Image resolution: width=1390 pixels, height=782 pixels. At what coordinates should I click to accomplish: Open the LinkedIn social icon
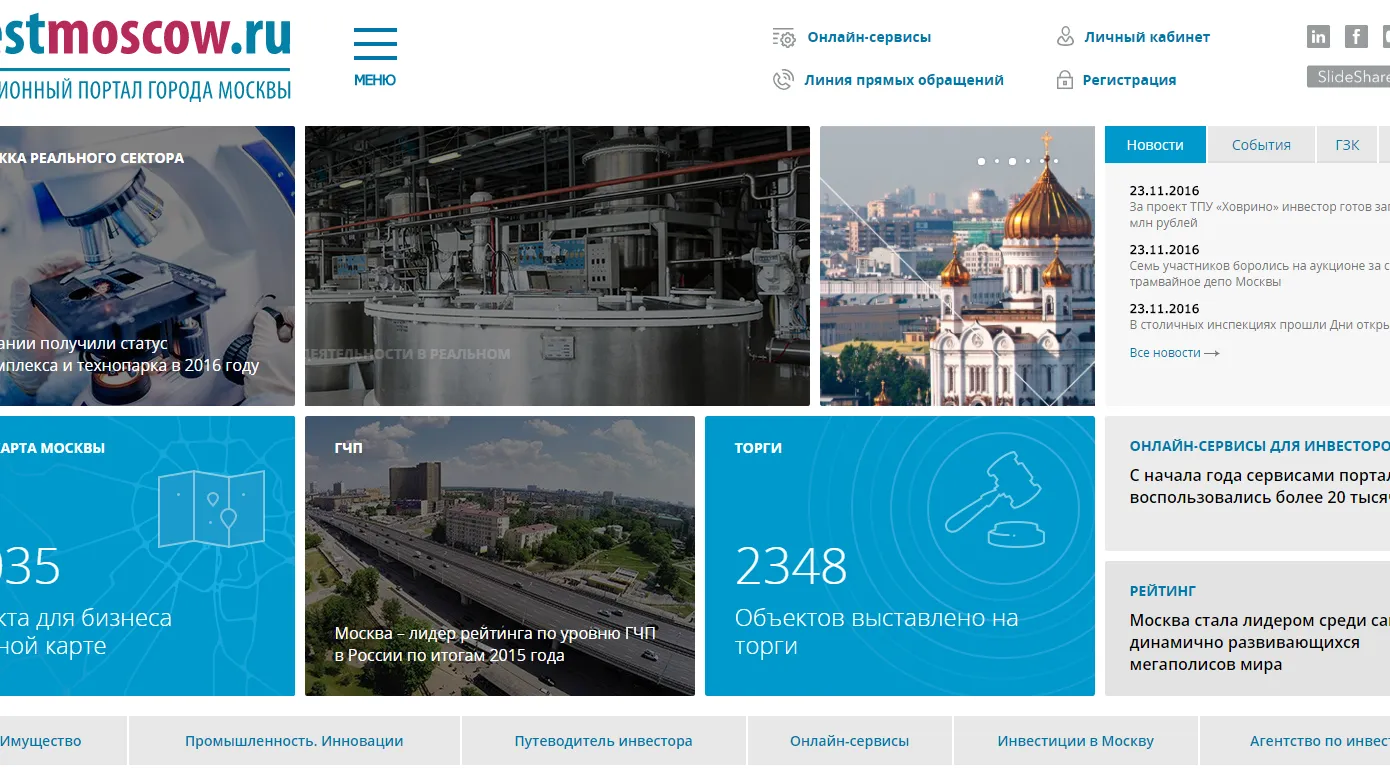[x=1318, y=37]
